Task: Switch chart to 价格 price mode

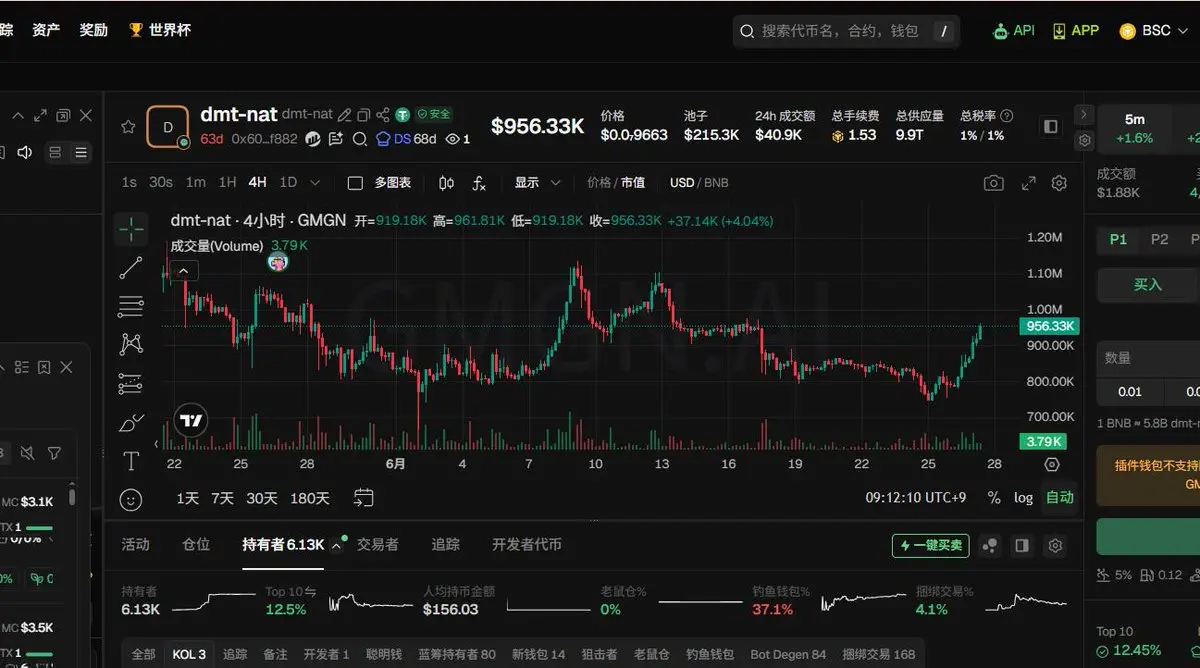Action: (599, 183)
